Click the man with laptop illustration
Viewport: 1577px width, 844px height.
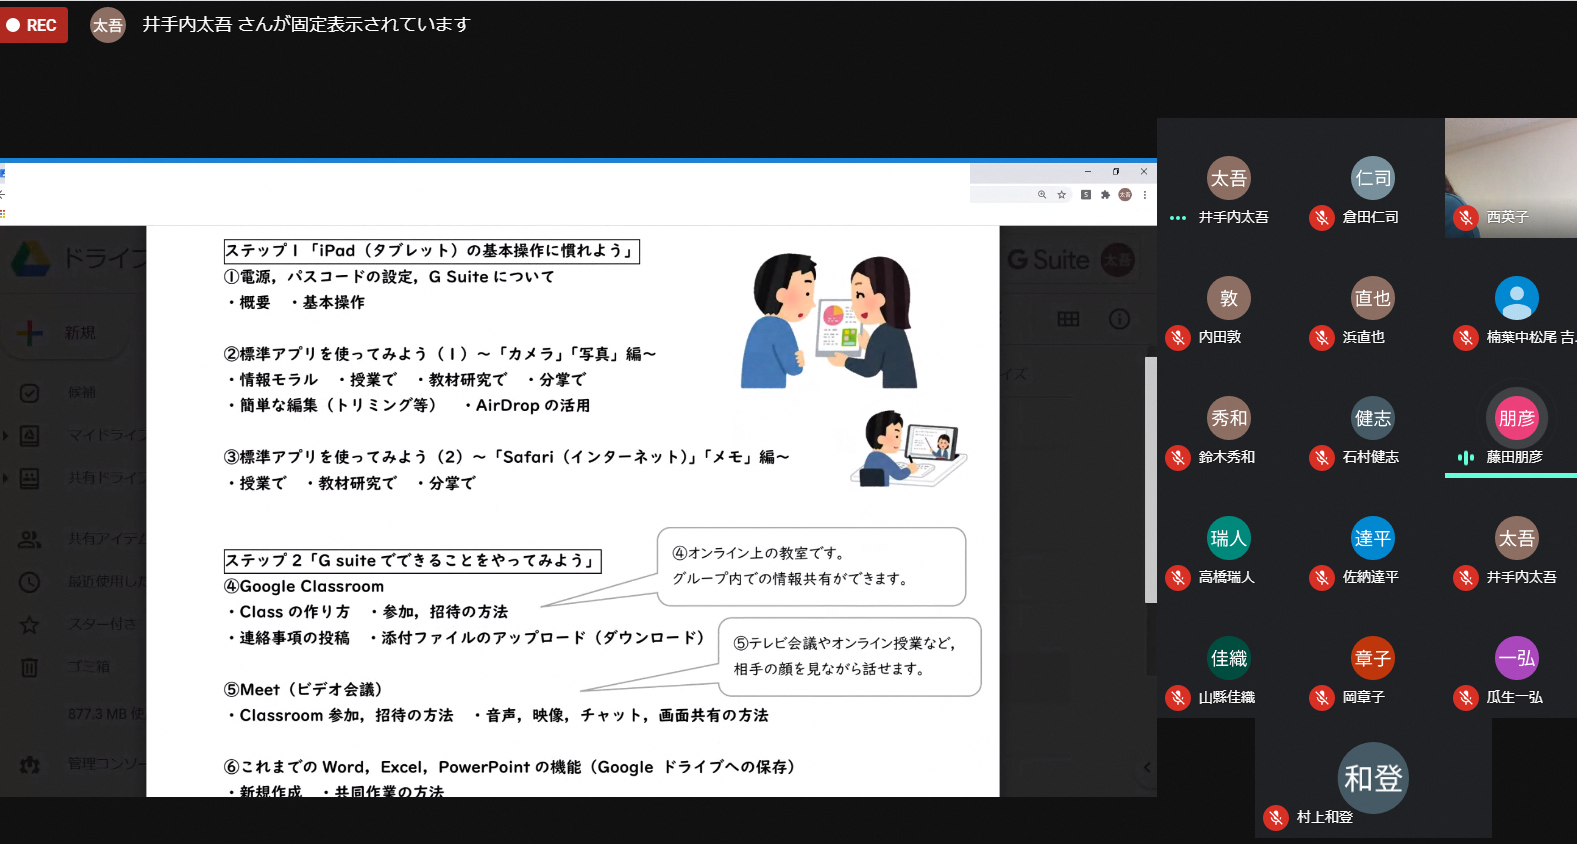(908, 448)
